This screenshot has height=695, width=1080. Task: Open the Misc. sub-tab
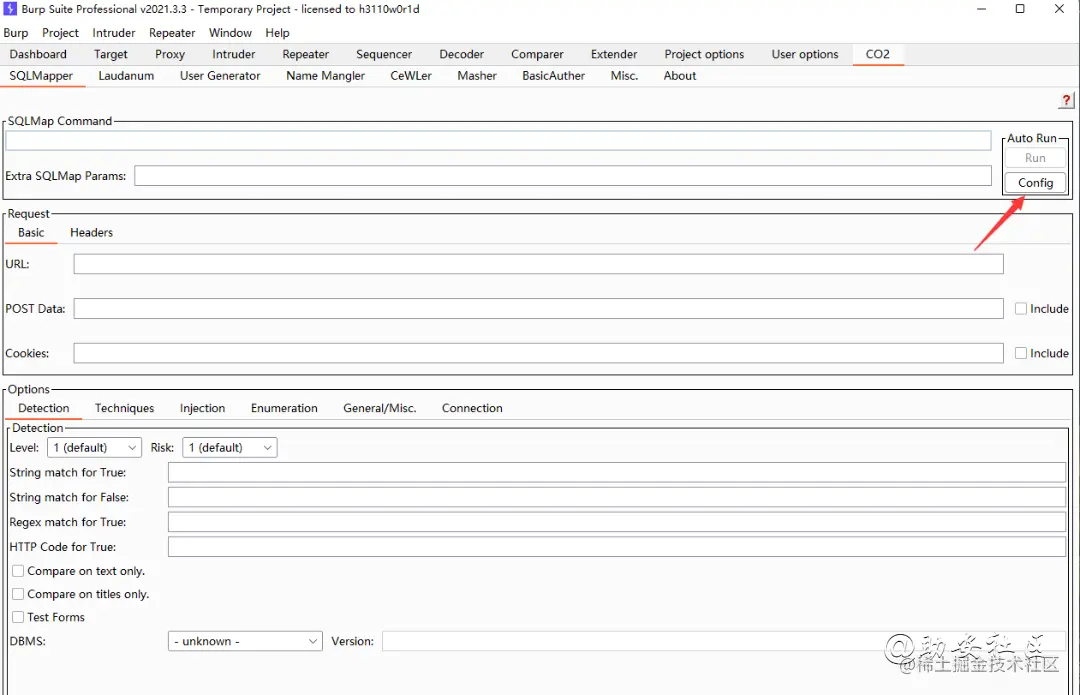pyautogui.click(x=624, y=76)
